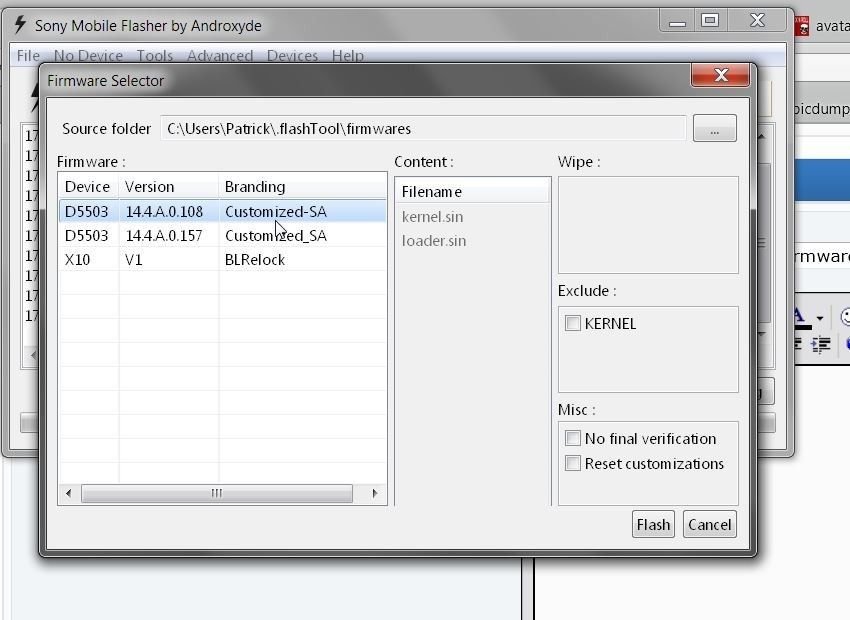Click the Flash button
The width and height of the screenshot is (850, 620).
(653, 524)
